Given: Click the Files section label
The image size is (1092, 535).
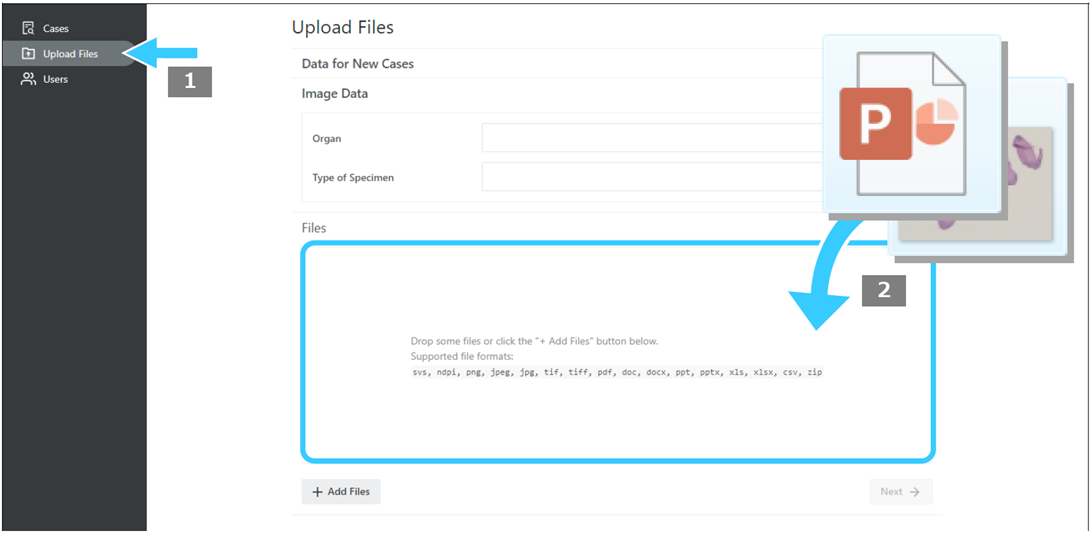Looking at the screenshot, I should (314, 228).
